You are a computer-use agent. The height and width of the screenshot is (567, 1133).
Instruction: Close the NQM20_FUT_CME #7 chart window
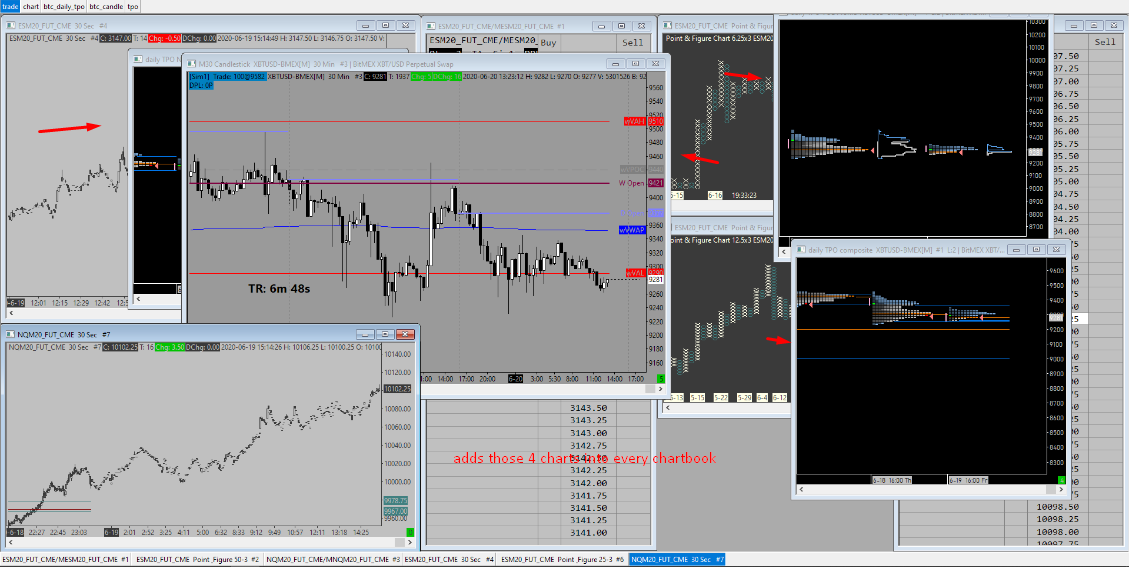tap(406, 334)
